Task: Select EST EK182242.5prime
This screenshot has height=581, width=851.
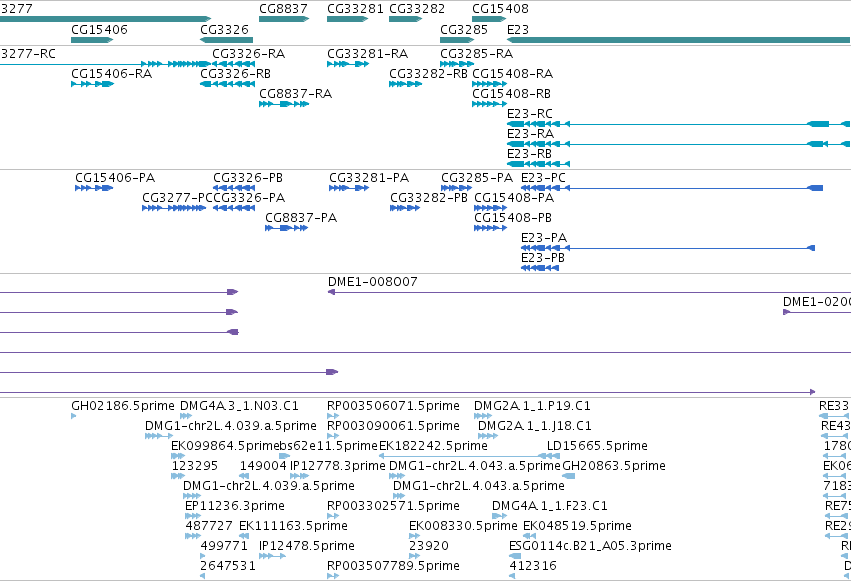Action: [433, 446]
